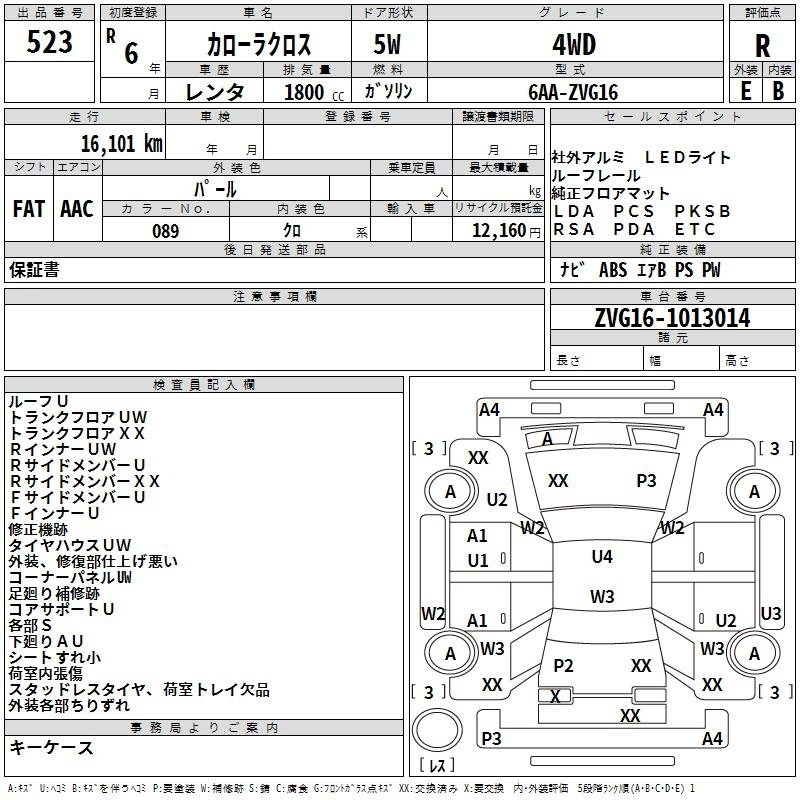The width and height of the screenshot is (800, 800).
Task: Click the air conditioner value AAC
Action: pos(77,209)
